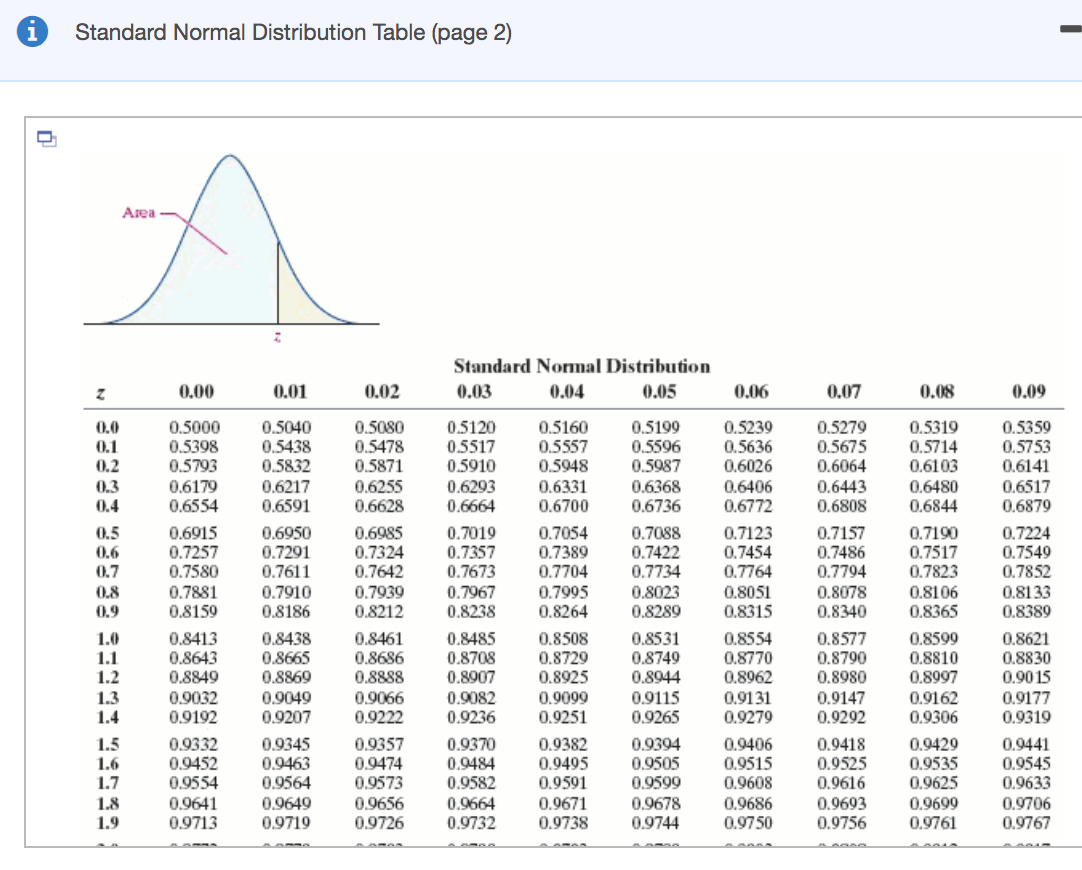Image resolution: width=1082 pixels, height=870 pixels.
Task: Click the blue info icon
Action: point(32,32)
